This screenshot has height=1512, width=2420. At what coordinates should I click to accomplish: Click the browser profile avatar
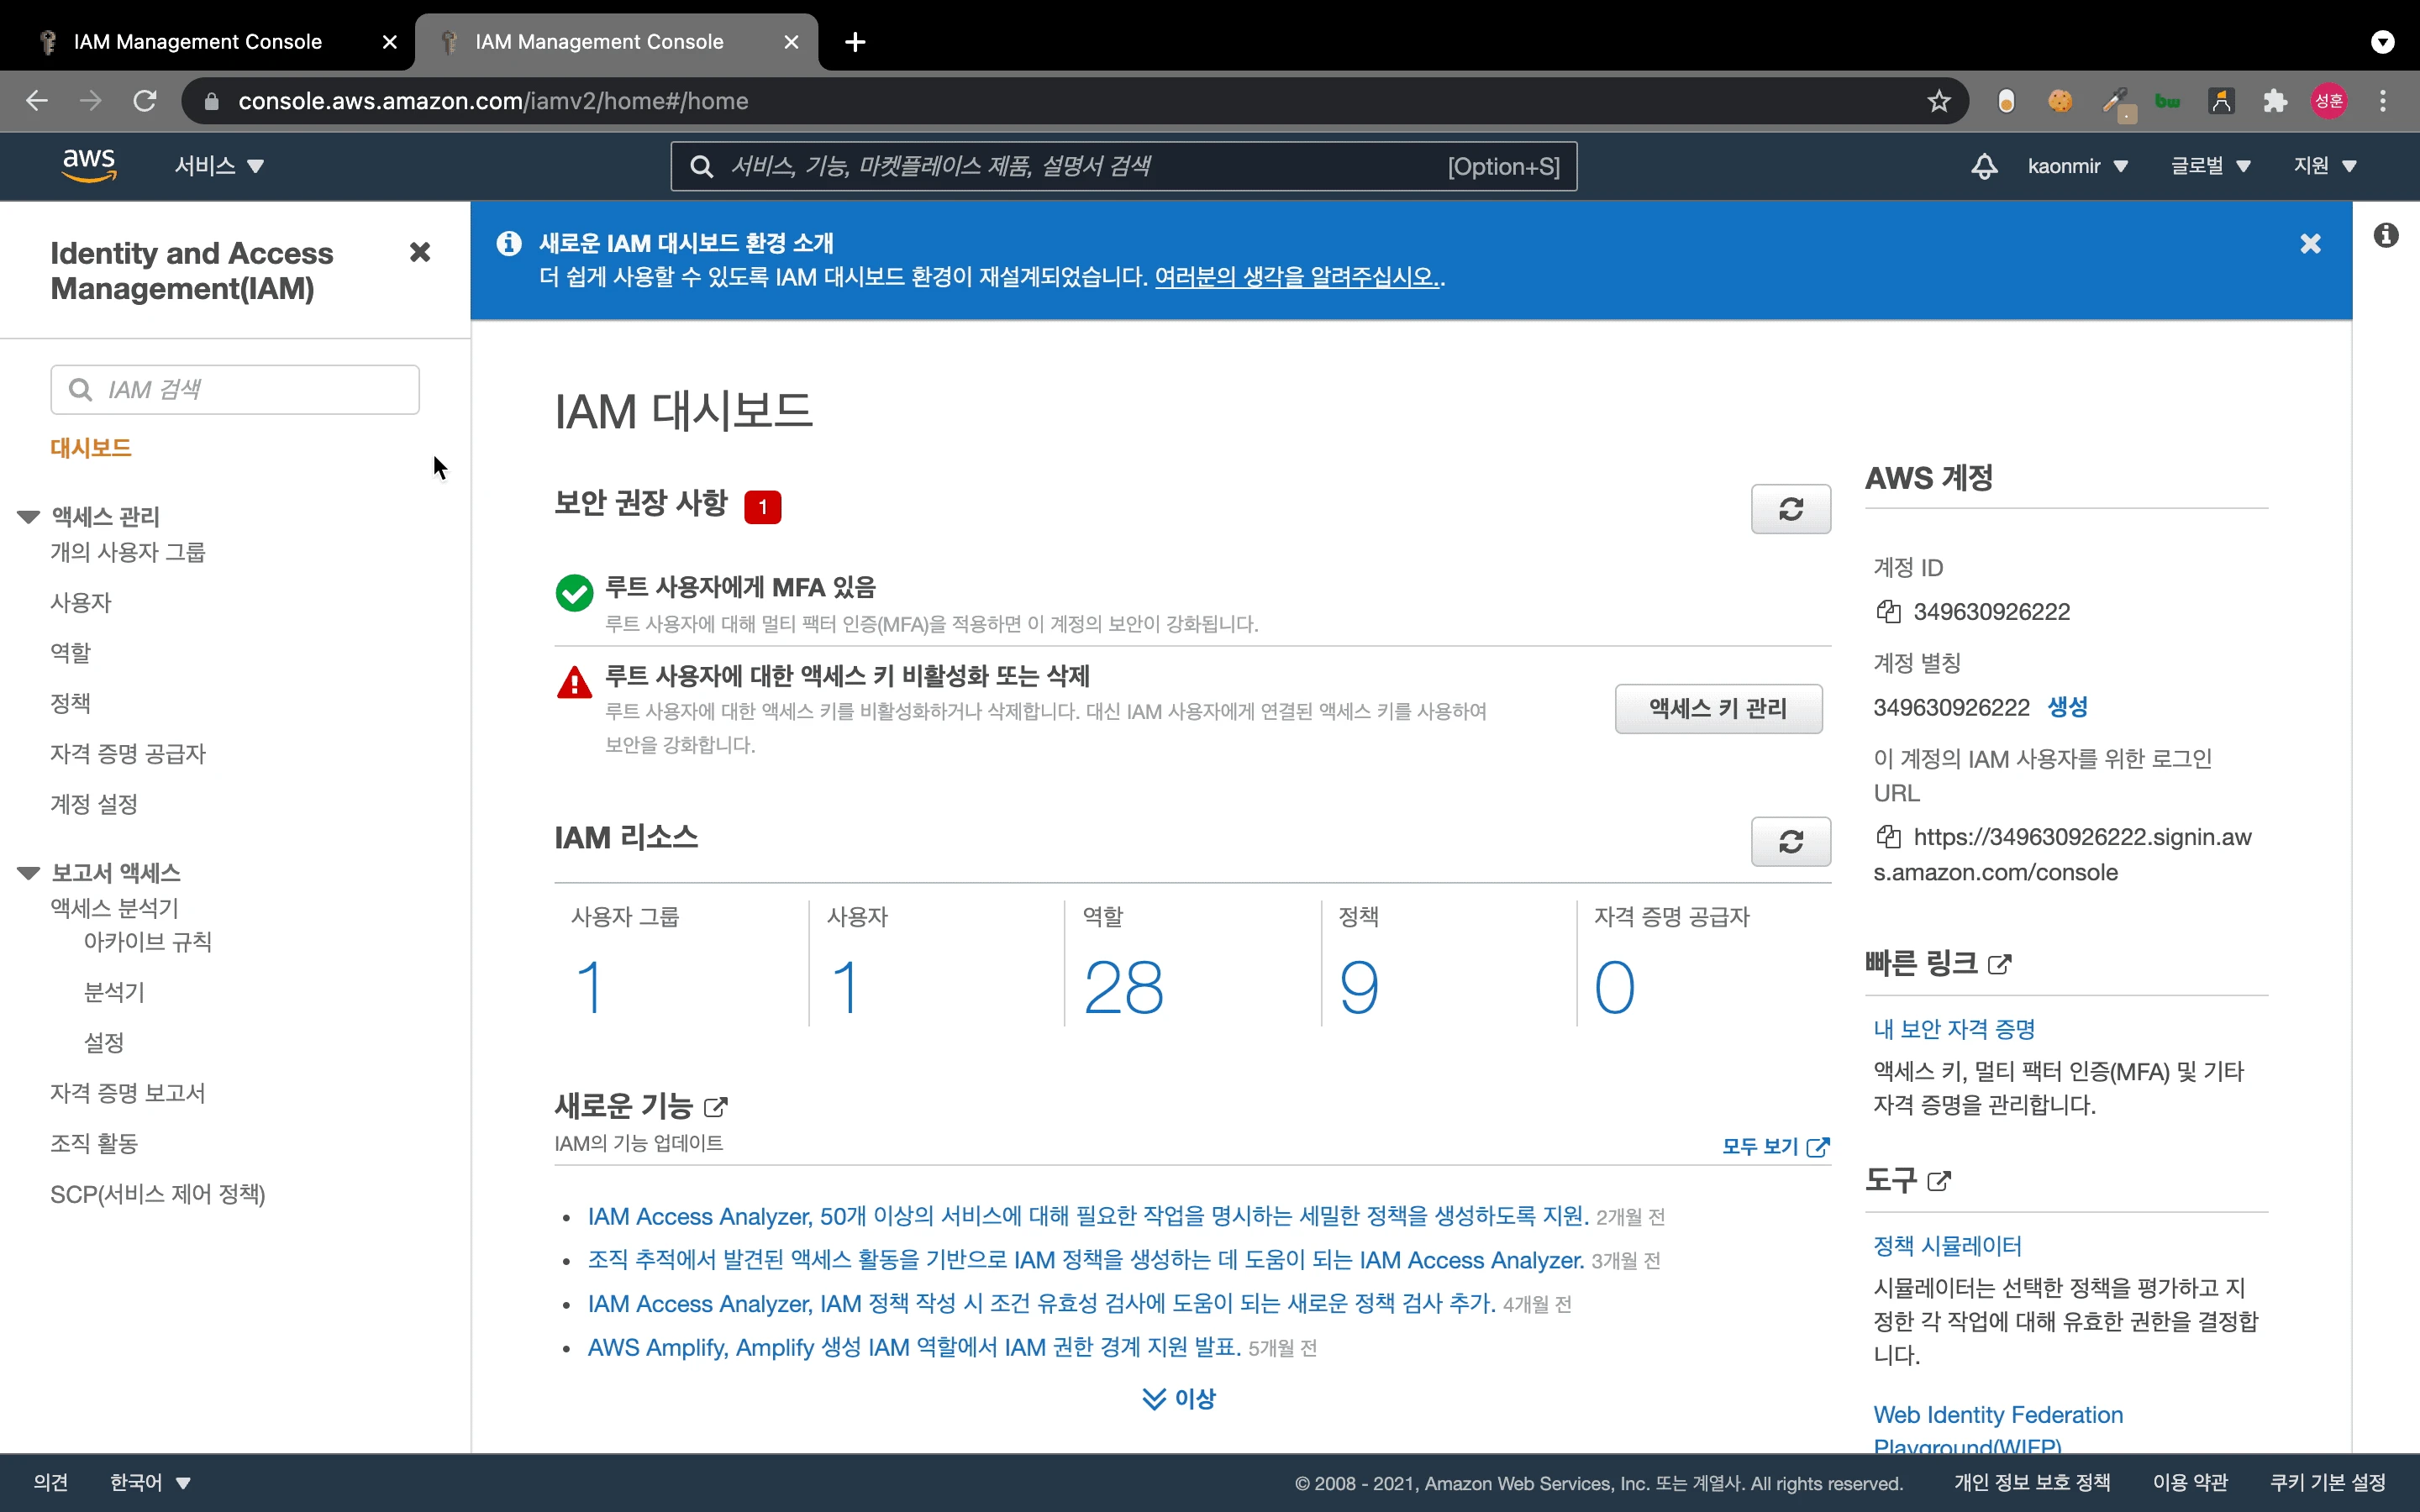click(x=2329, y=101)
